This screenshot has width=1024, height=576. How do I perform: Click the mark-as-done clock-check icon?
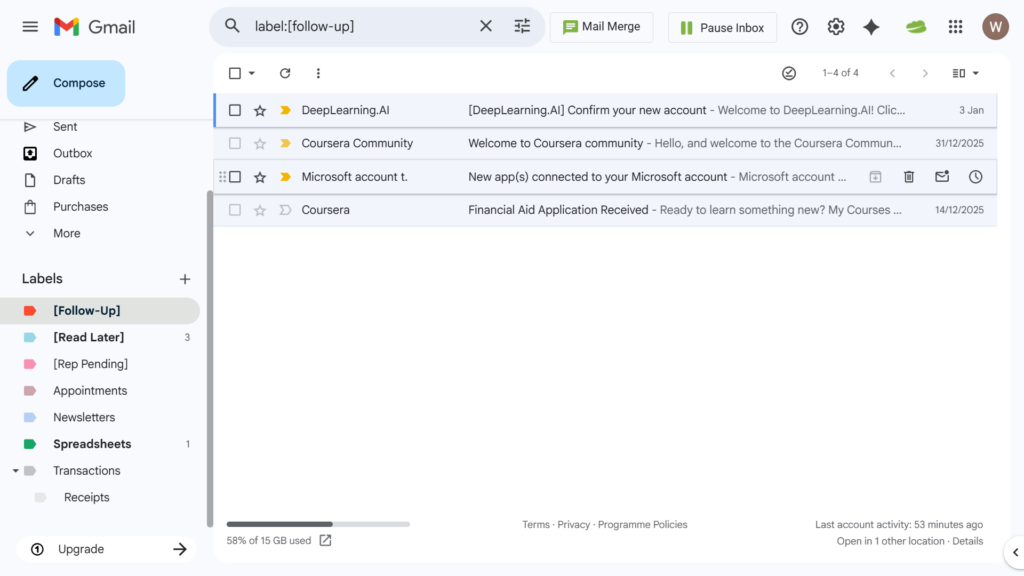click(x=789, y=73)
